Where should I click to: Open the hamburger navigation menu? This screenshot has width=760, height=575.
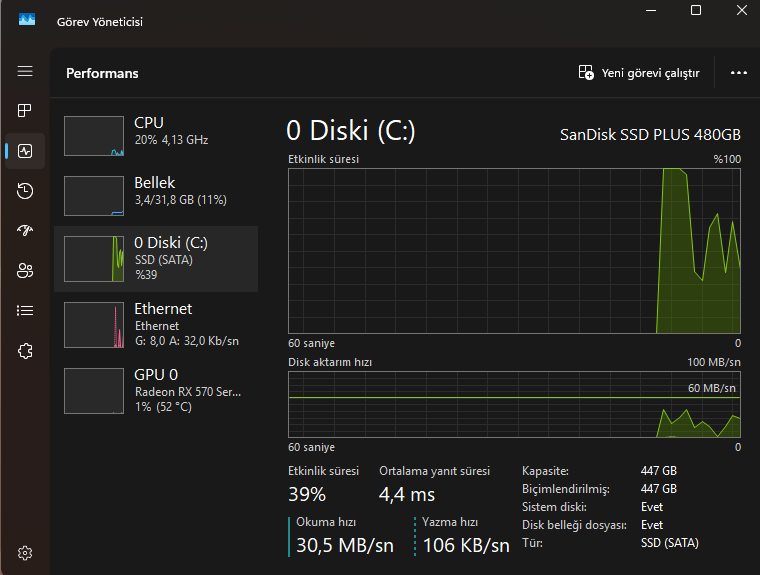25,71
